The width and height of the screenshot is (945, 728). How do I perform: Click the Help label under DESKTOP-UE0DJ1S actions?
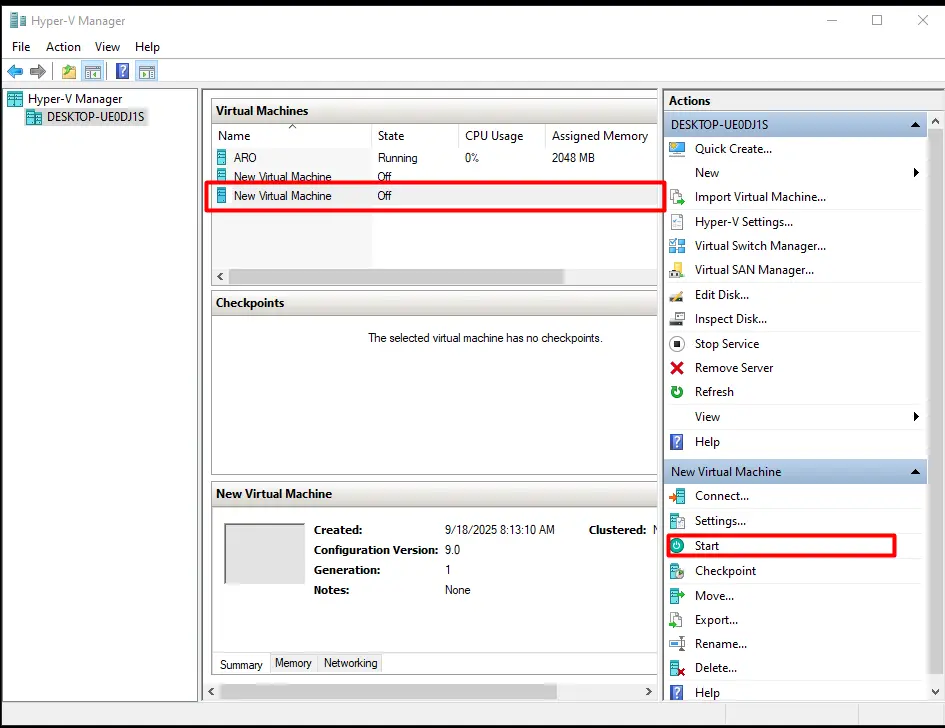tap(707, 442)
